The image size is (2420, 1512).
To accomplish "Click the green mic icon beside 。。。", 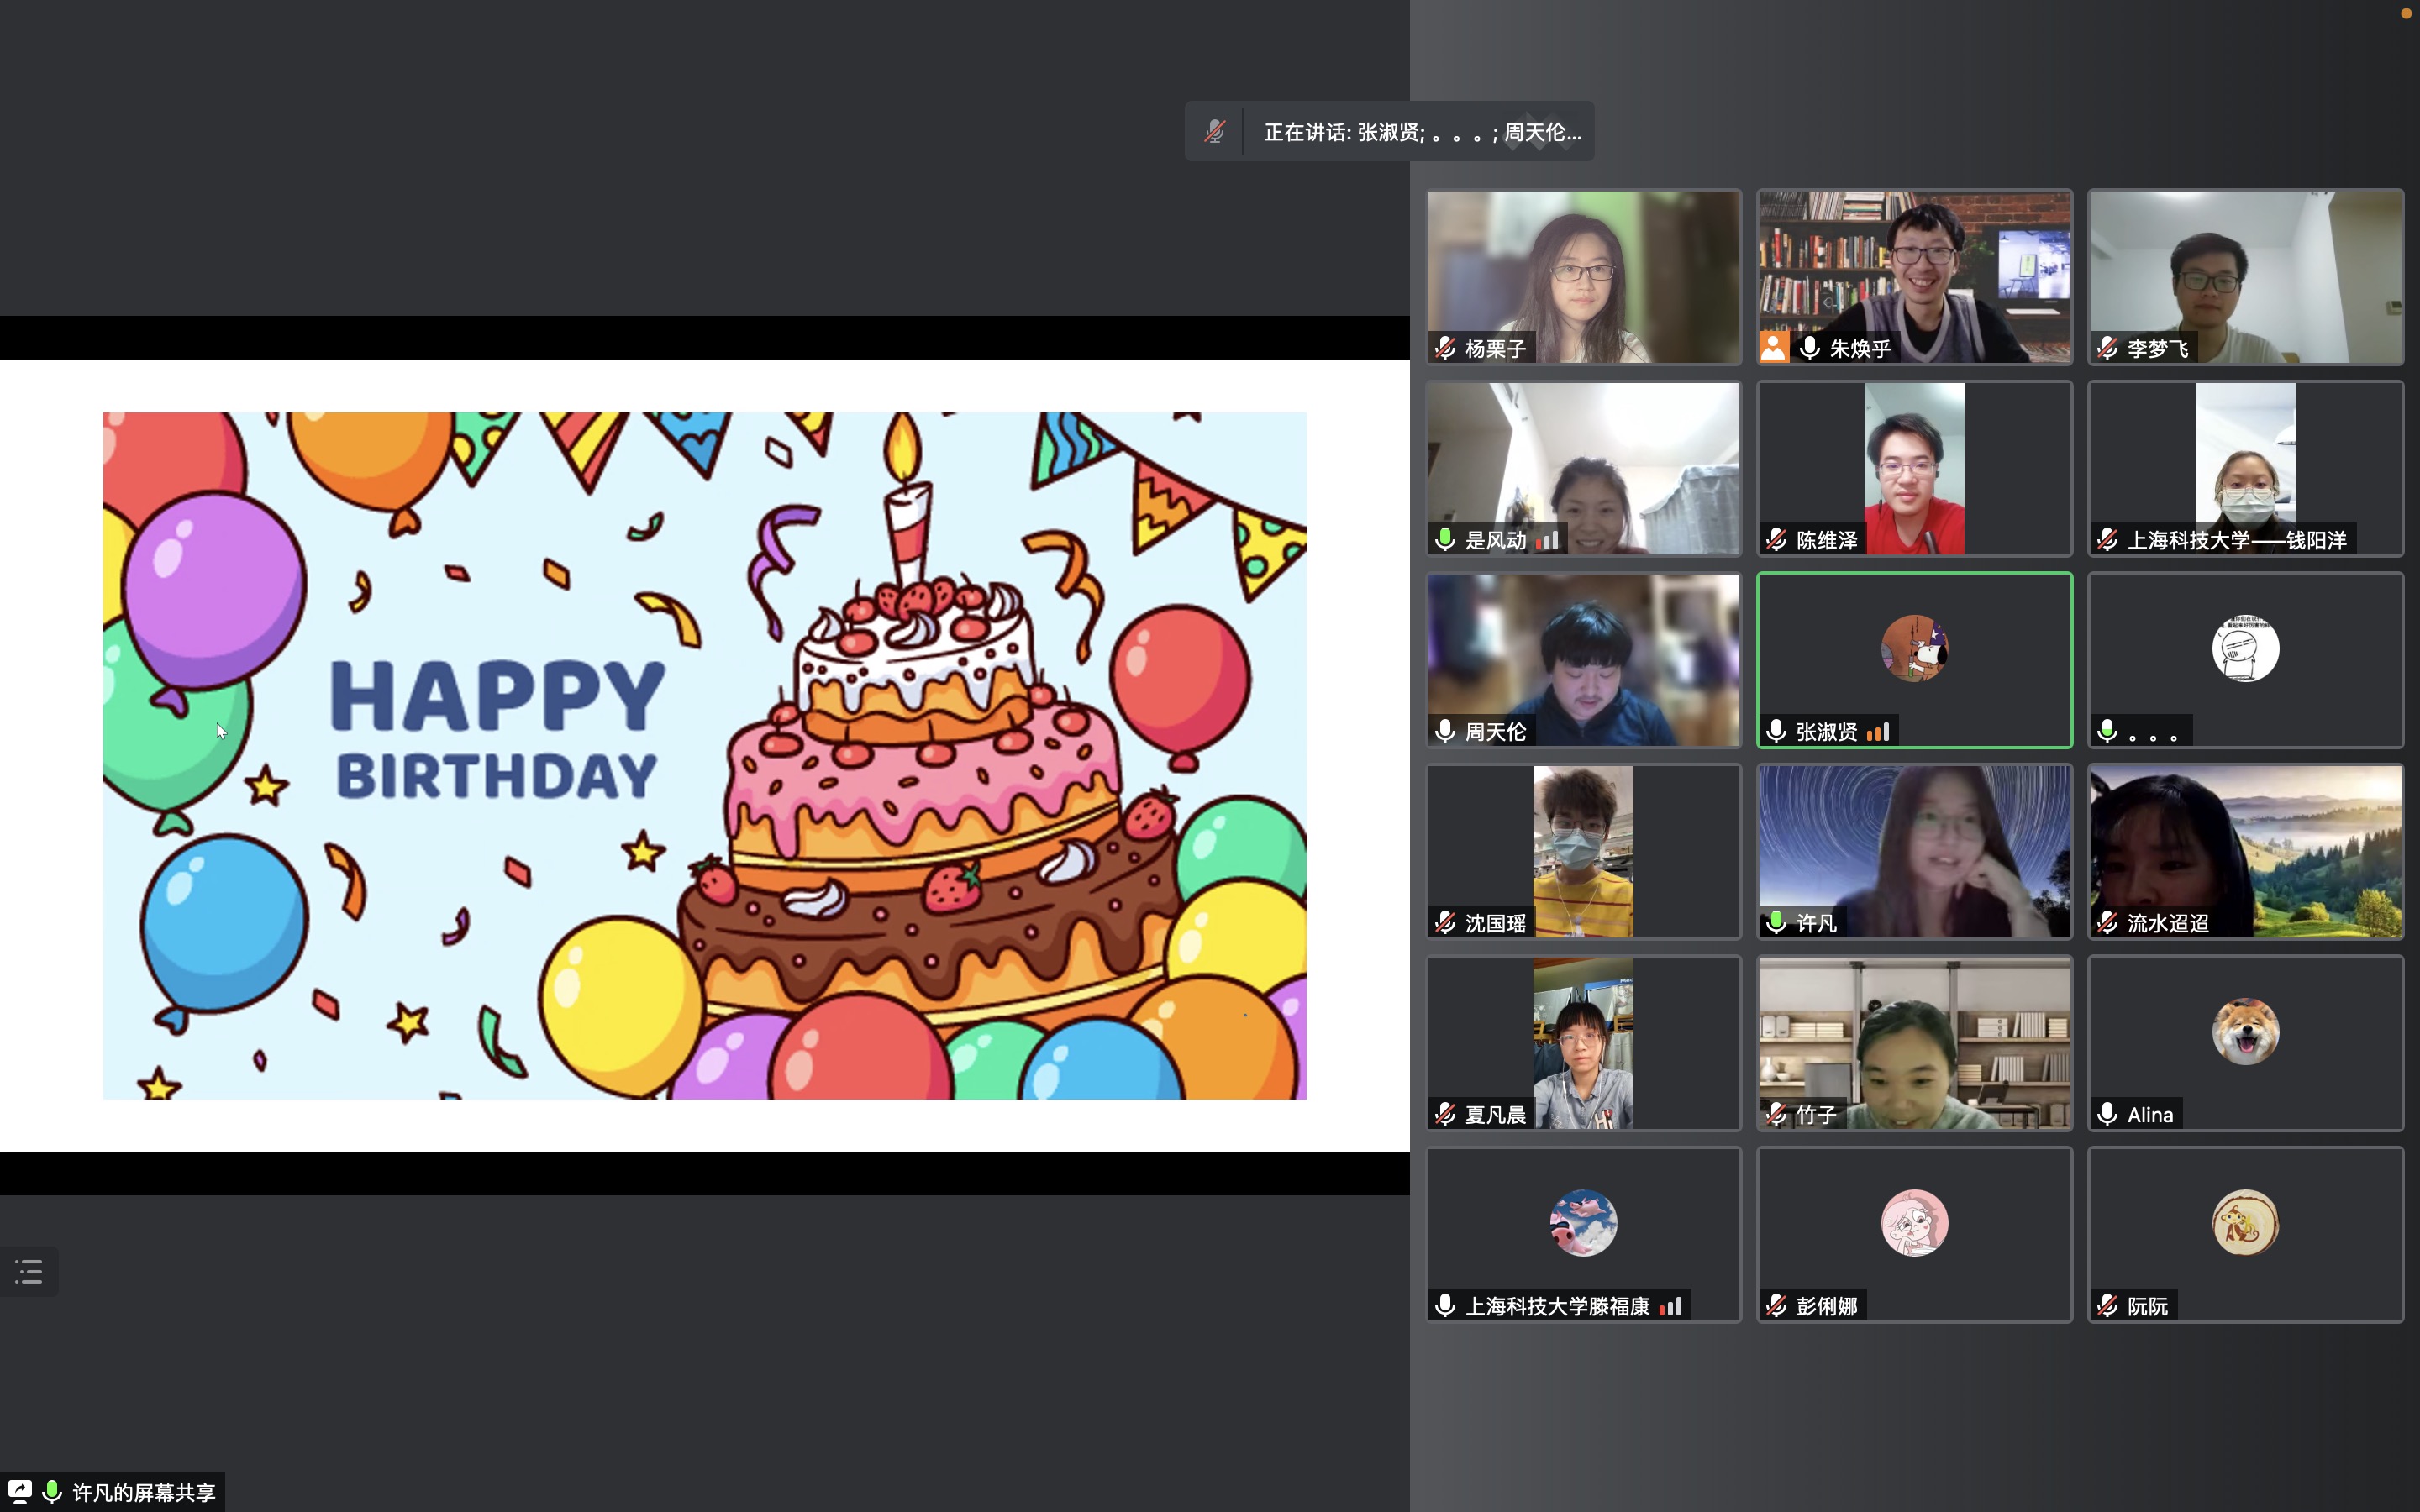I will tap(2107, 731).
